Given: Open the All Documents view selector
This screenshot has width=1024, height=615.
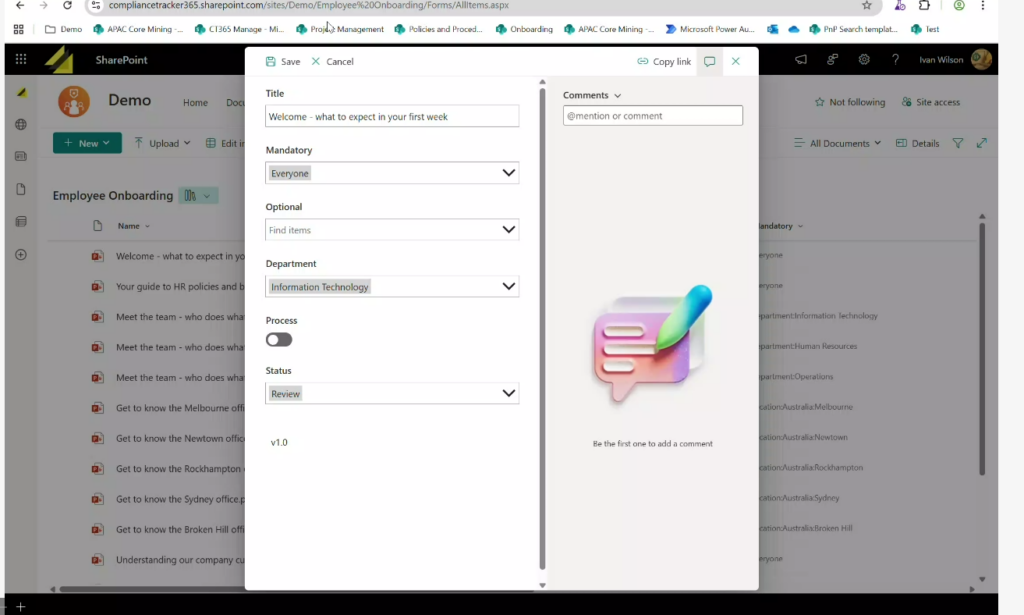Looking at the screenshot, I should 837,143.
